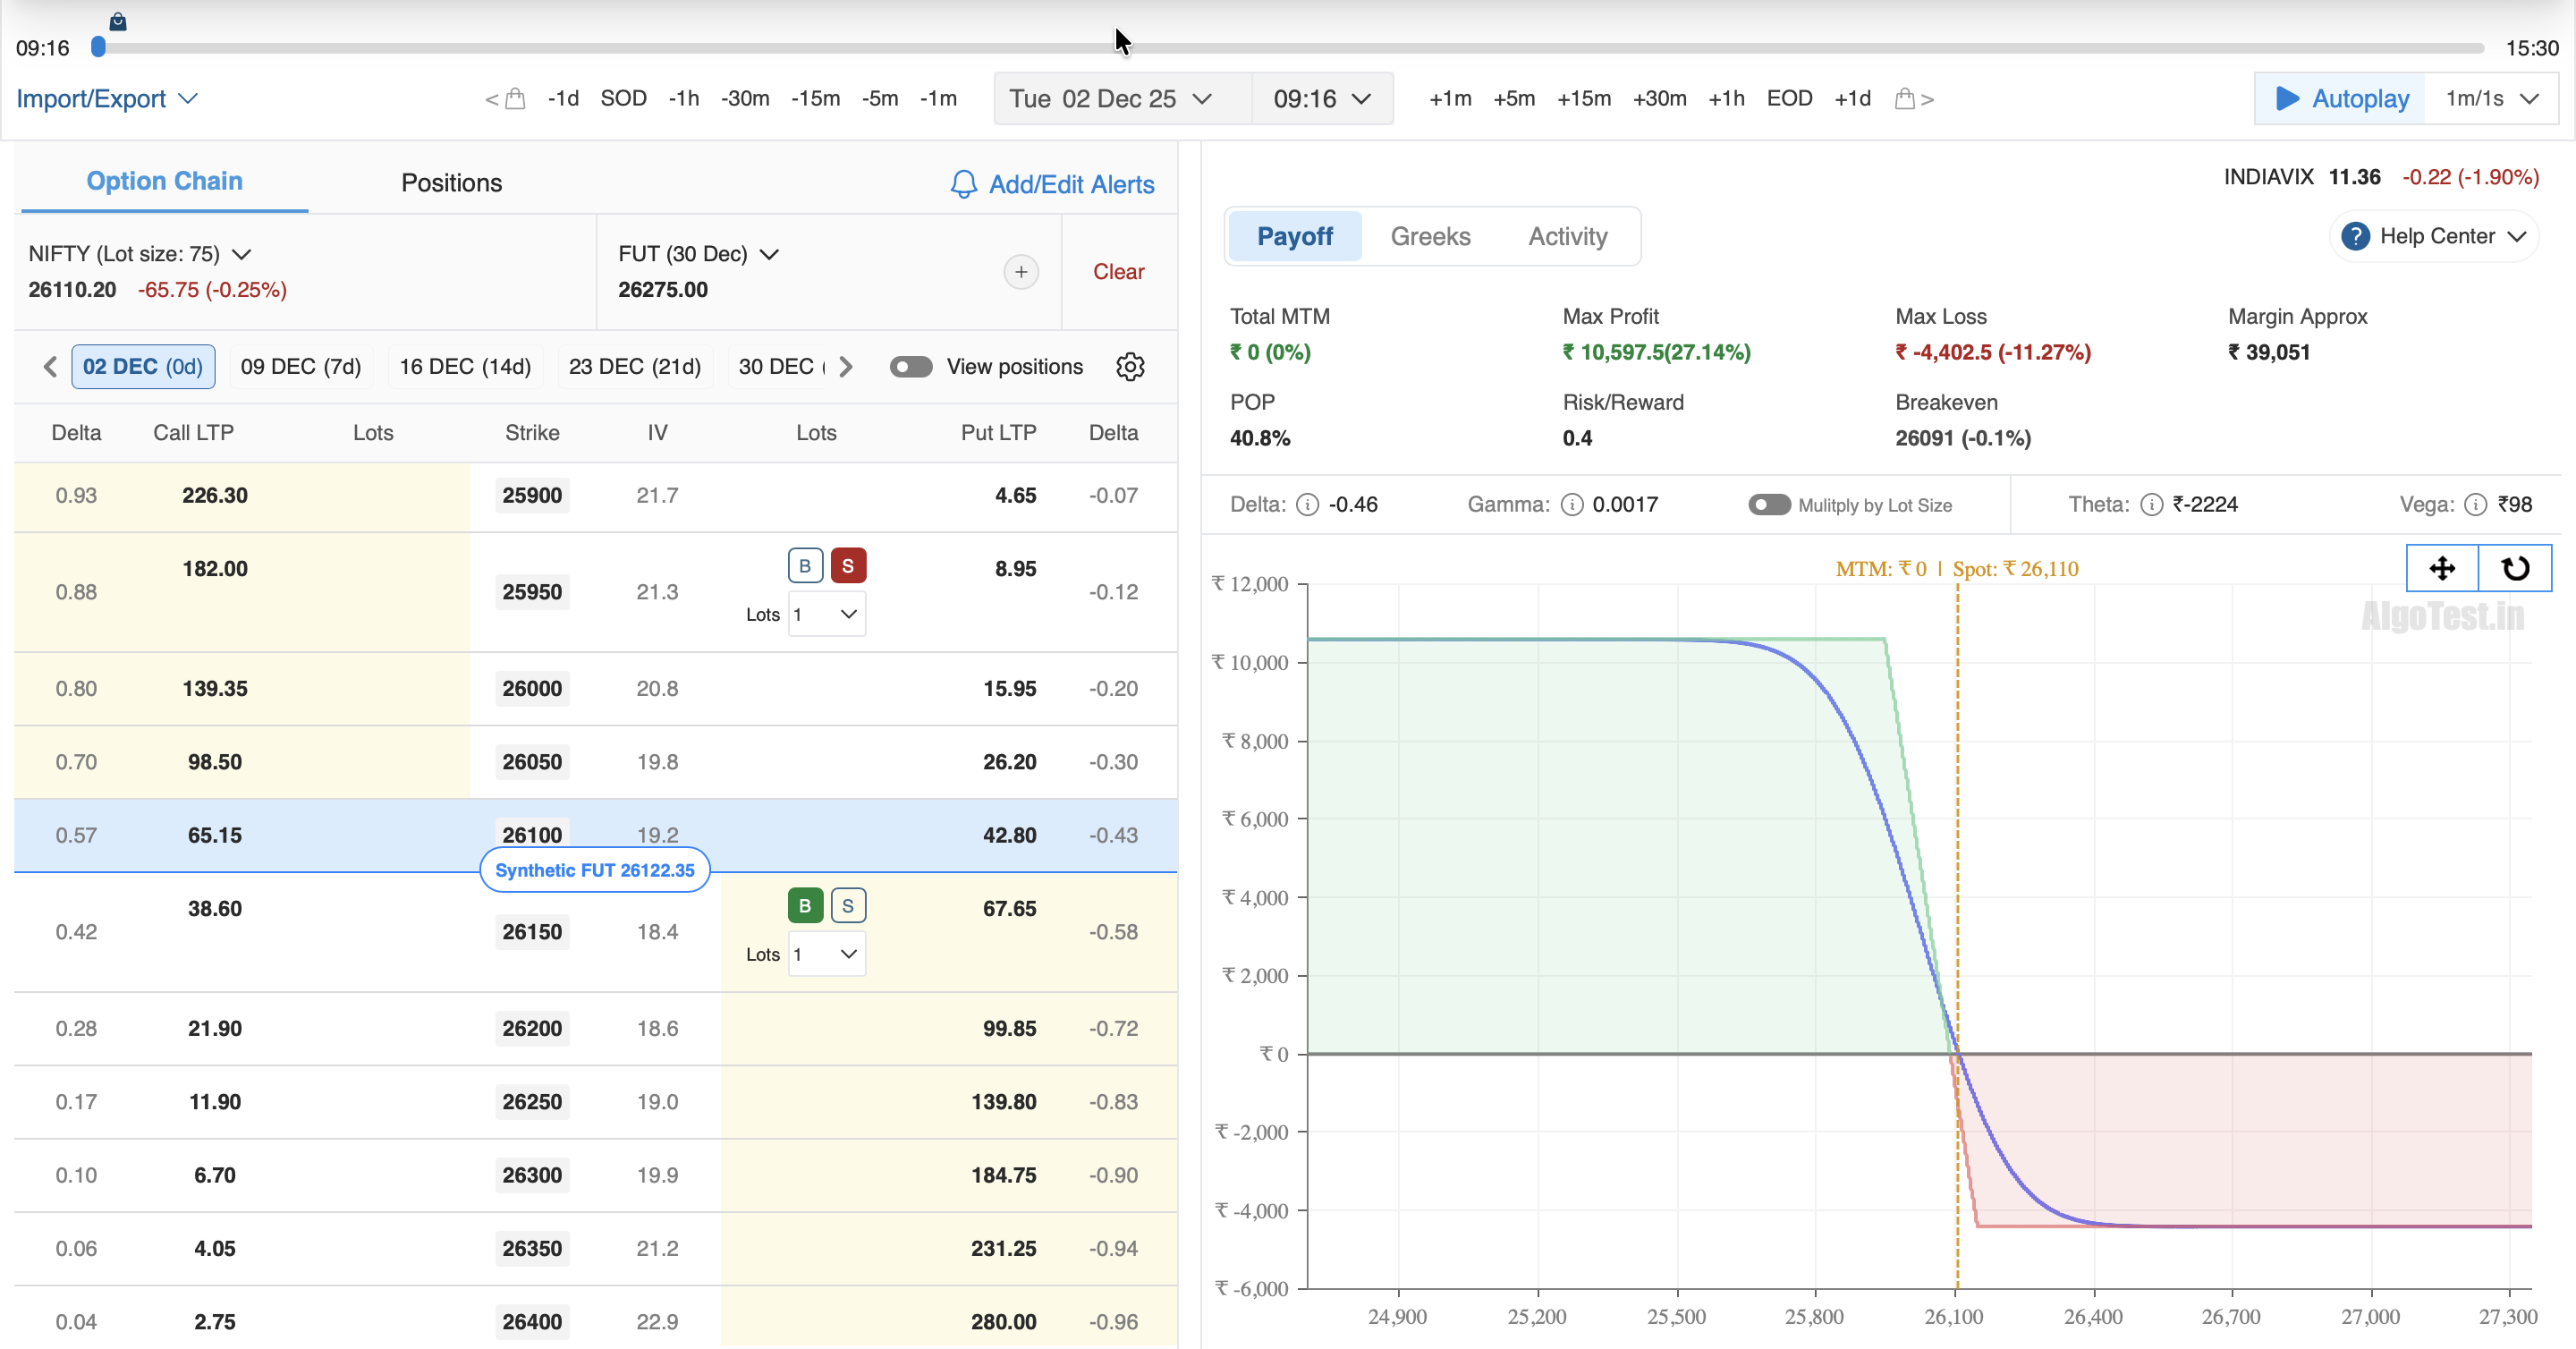Reset the payoff chart zoom
This screenshot has height=1349, width=2576.
(x=2515, y=568)
